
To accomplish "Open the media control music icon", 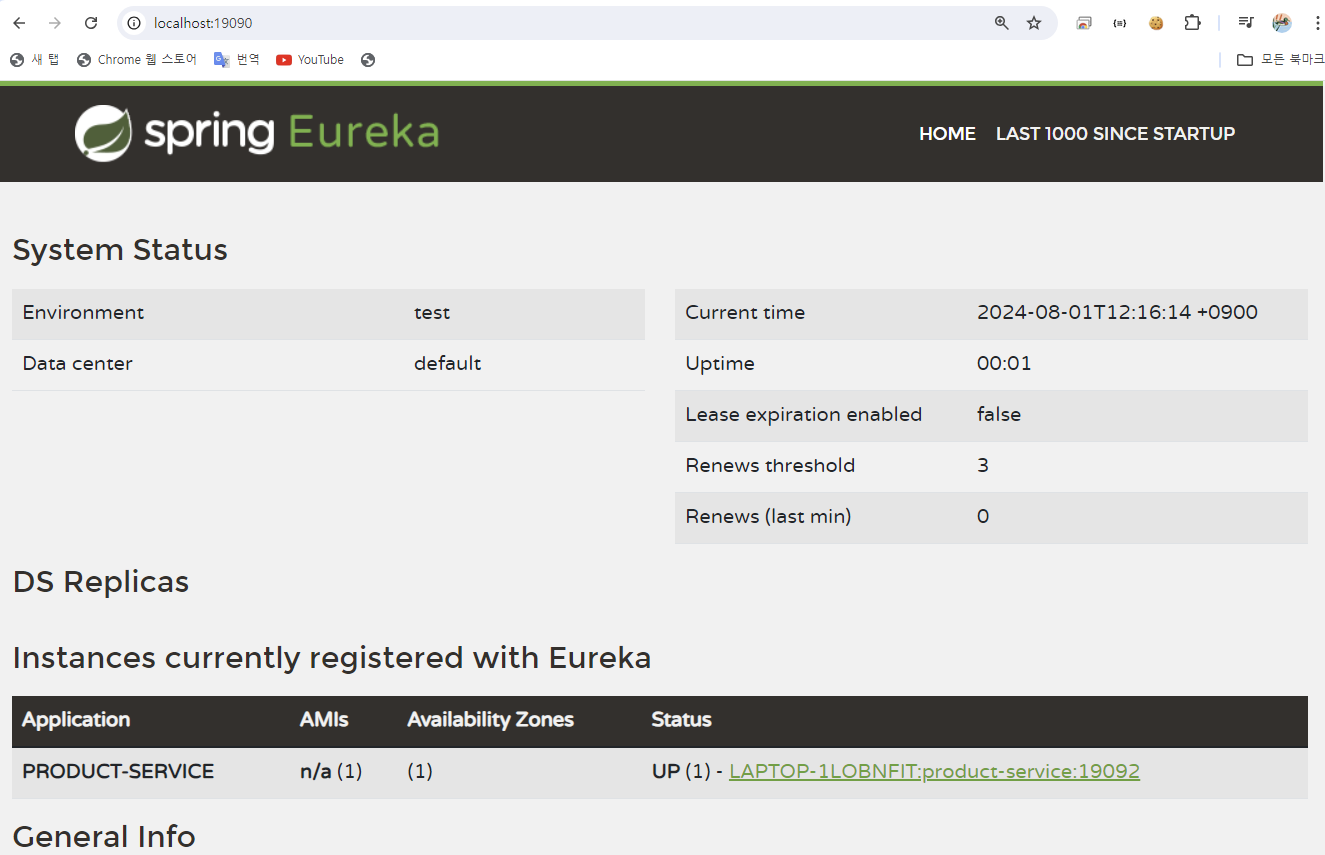I will 1245,23.
